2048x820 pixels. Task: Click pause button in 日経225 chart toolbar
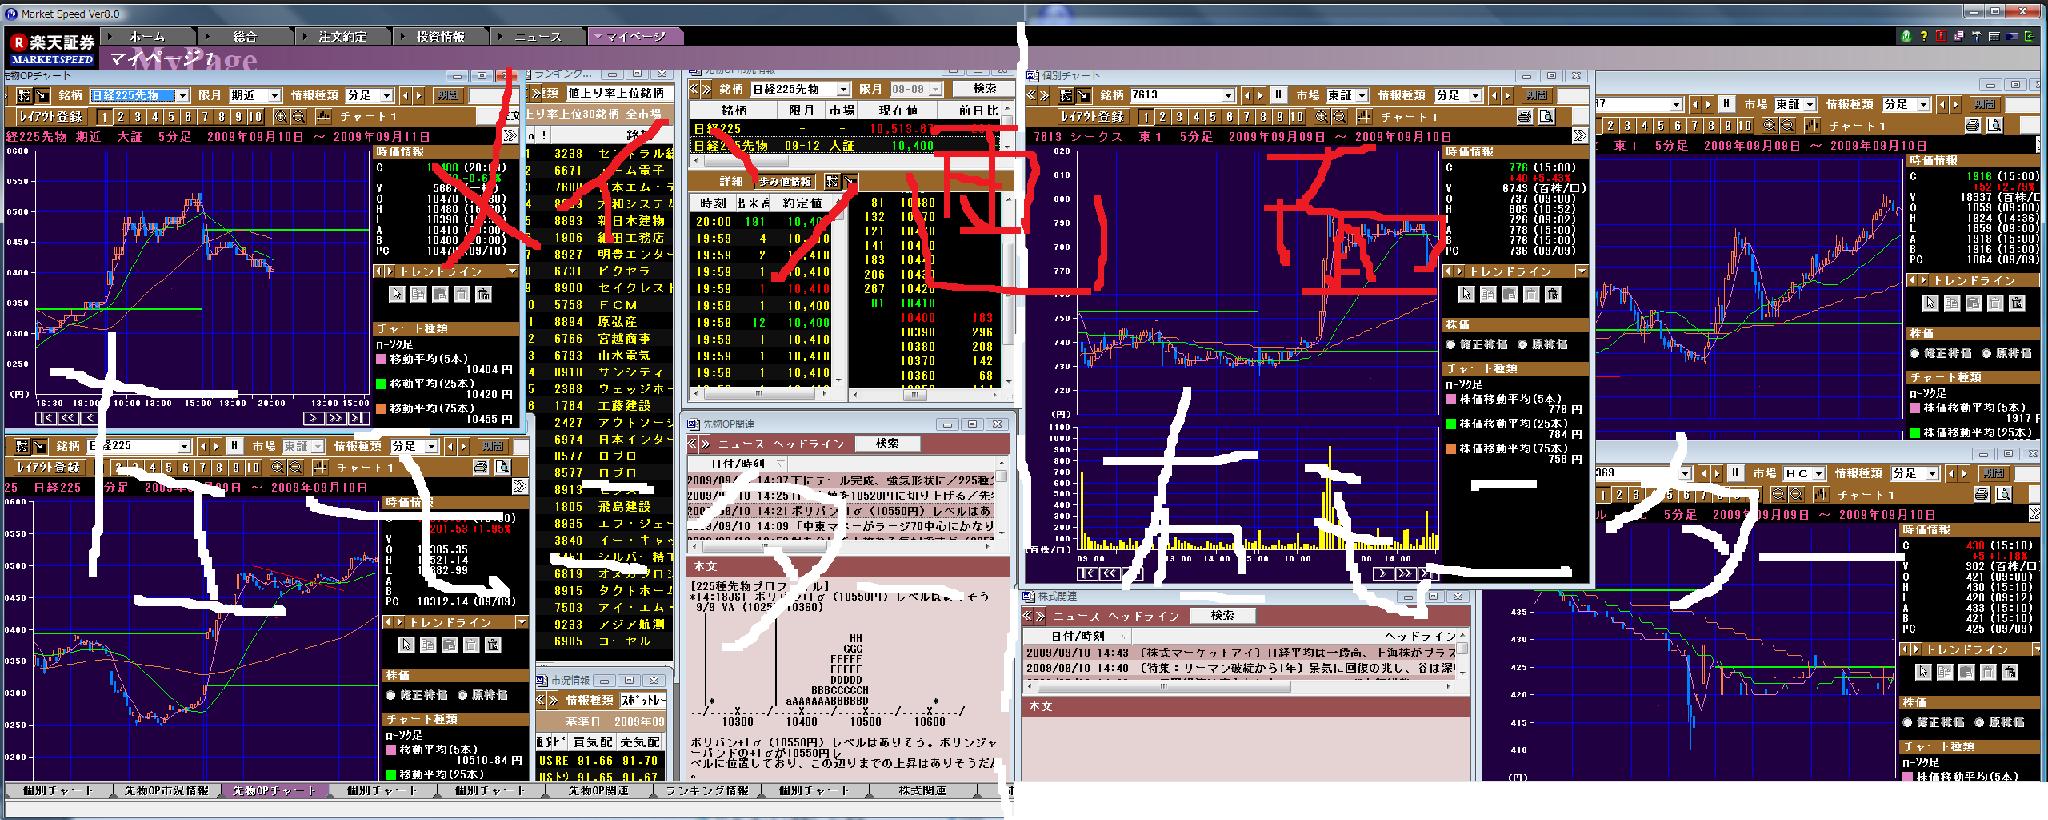(233, 447)
